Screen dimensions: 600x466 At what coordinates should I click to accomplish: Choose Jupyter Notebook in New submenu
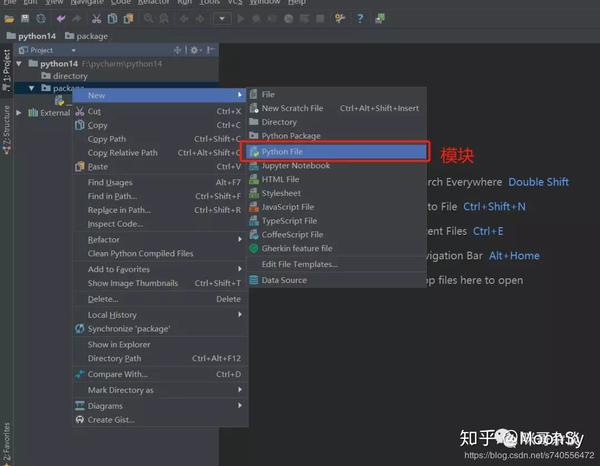(x=336, y=166)
